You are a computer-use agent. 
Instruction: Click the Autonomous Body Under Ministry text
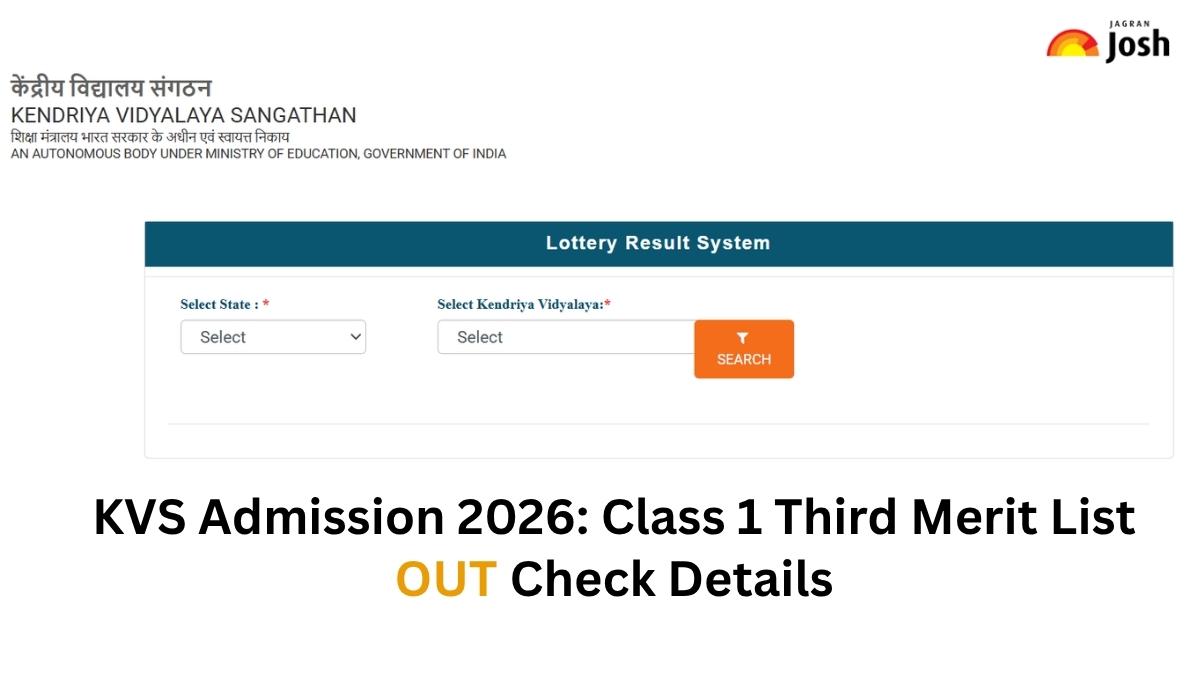[258, 154]
